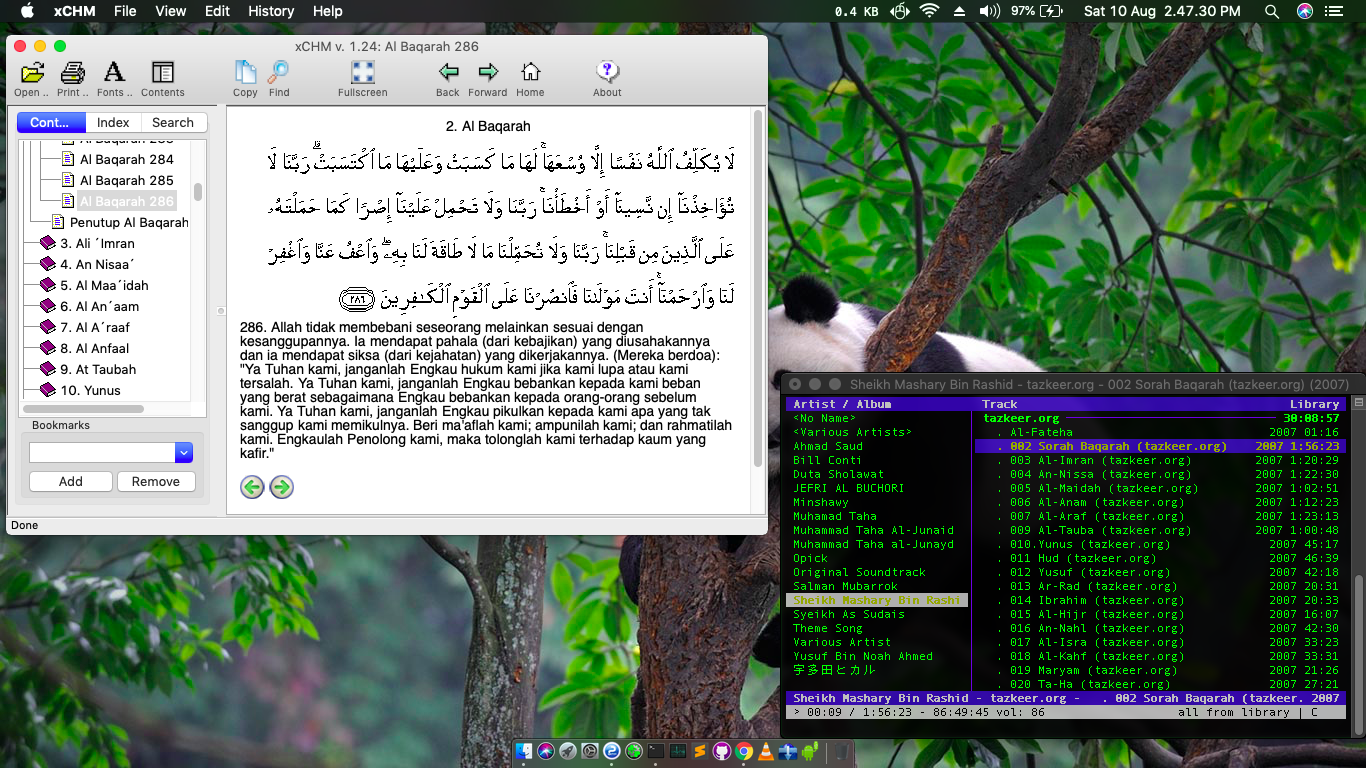
Task: Click the Print toolbar icon
Action: [72, 73]
